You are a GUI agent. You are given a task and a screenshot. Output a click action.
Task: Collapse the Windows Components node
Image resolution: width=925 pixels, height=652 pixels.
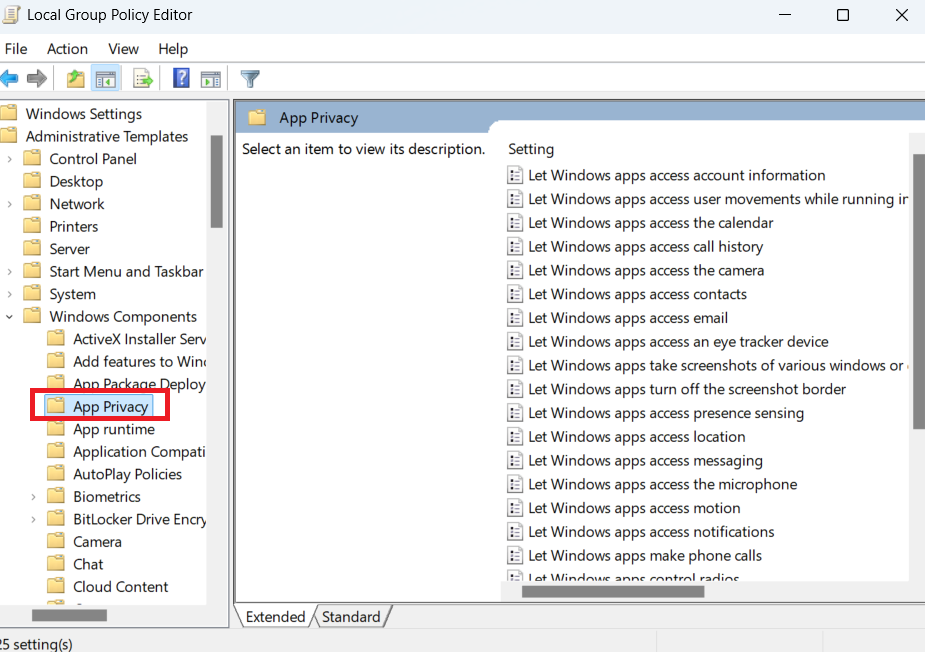[9, 317]
